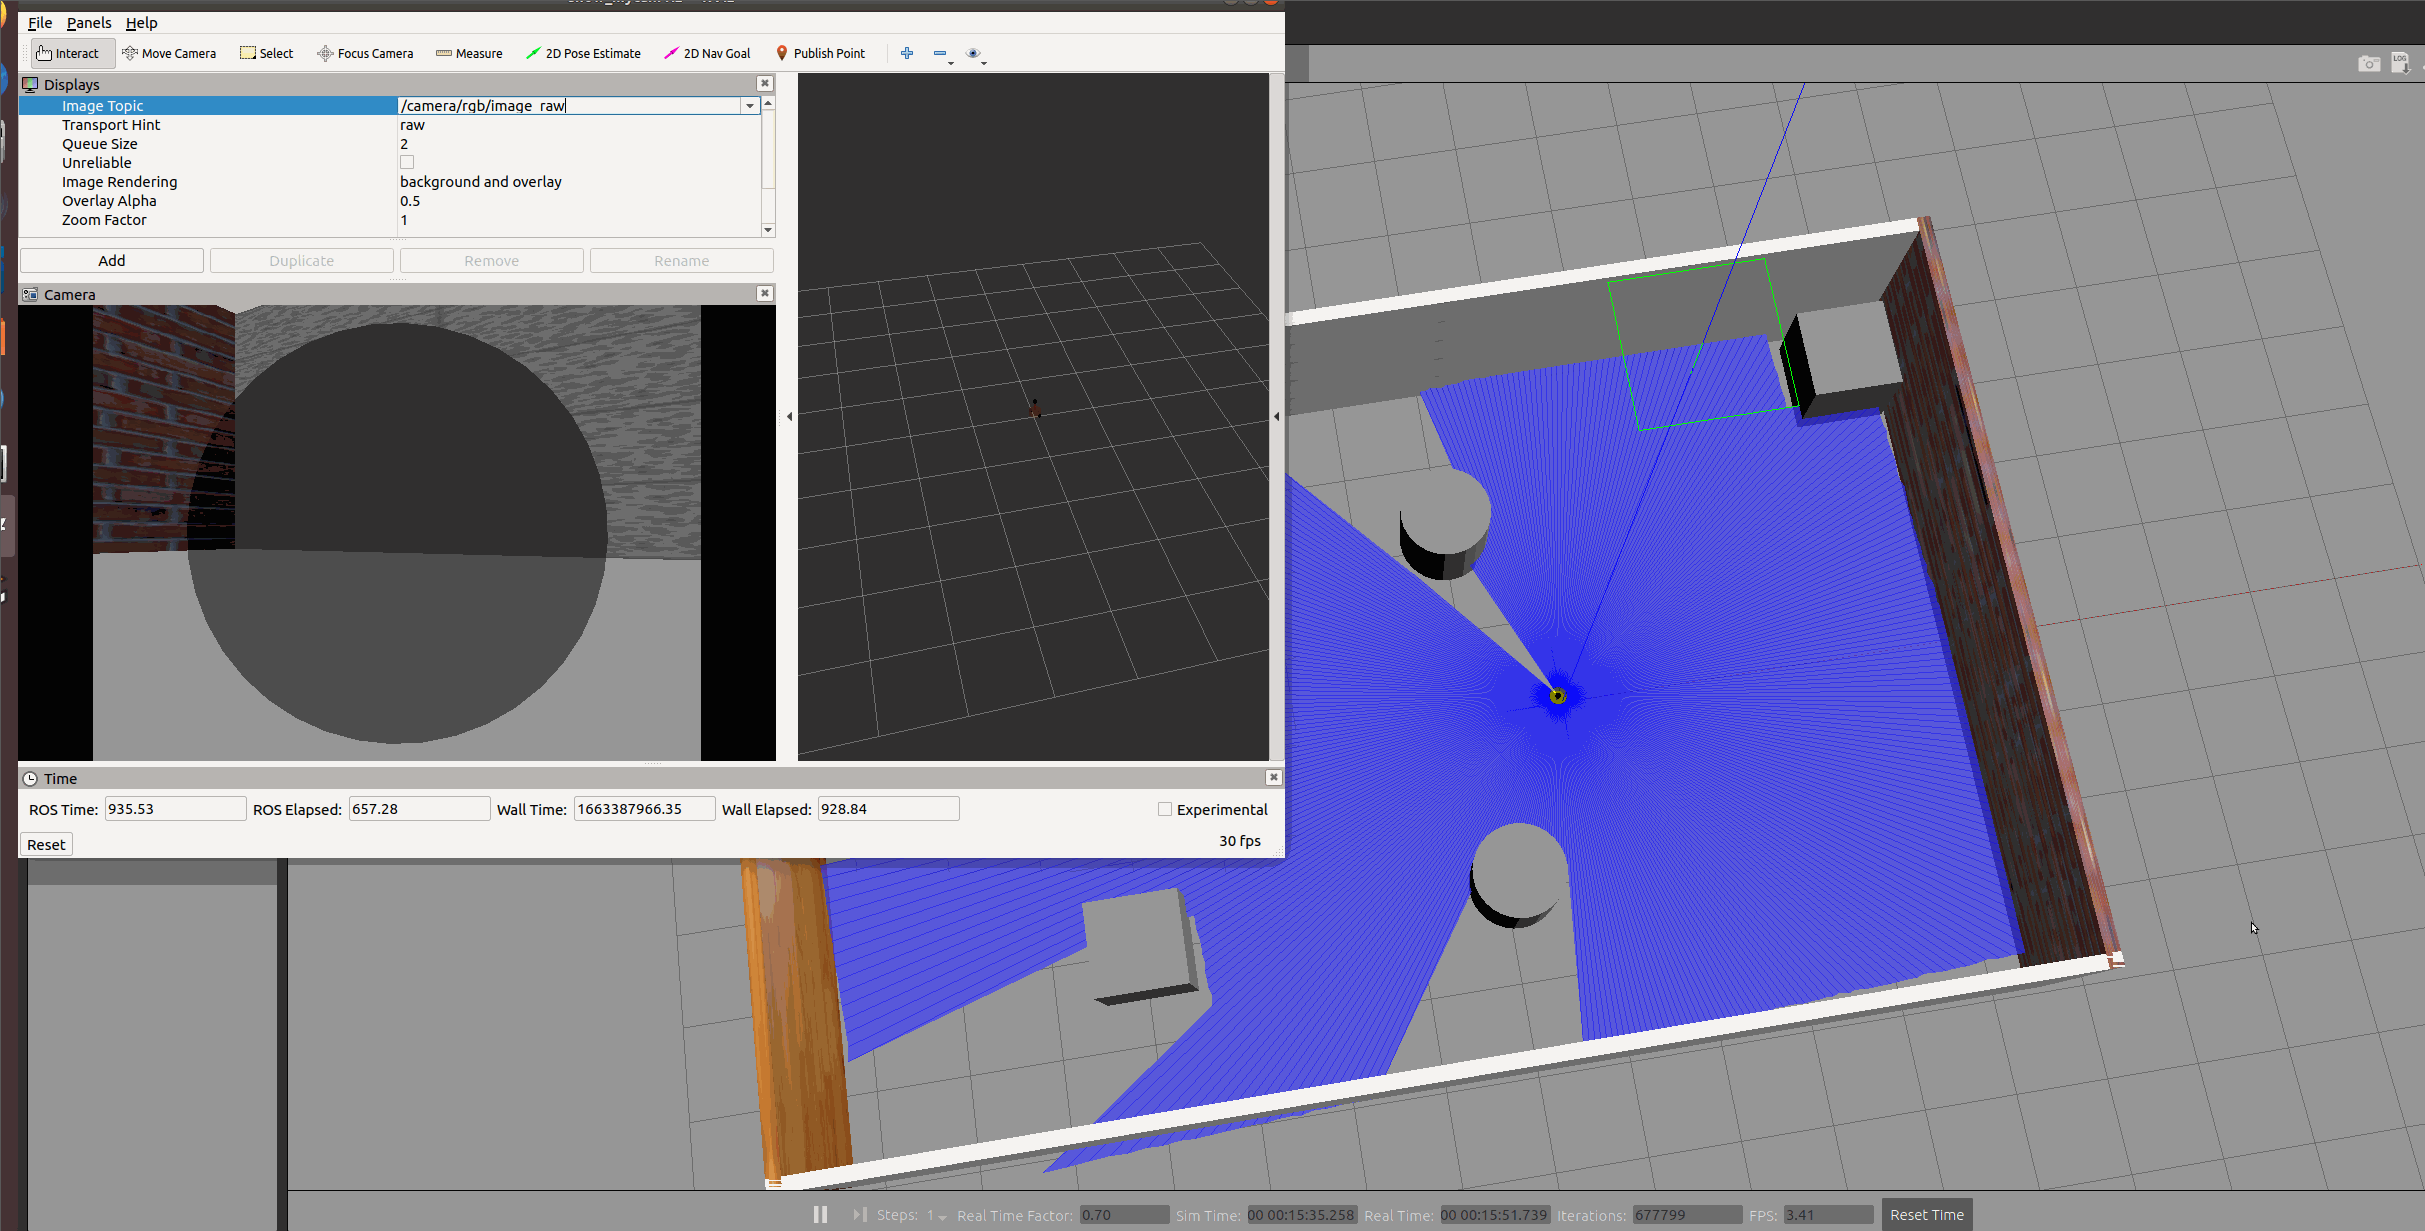Click the ROS Time field
This screenshot has width=2425, height=1231.
click(x=175, y=809)
